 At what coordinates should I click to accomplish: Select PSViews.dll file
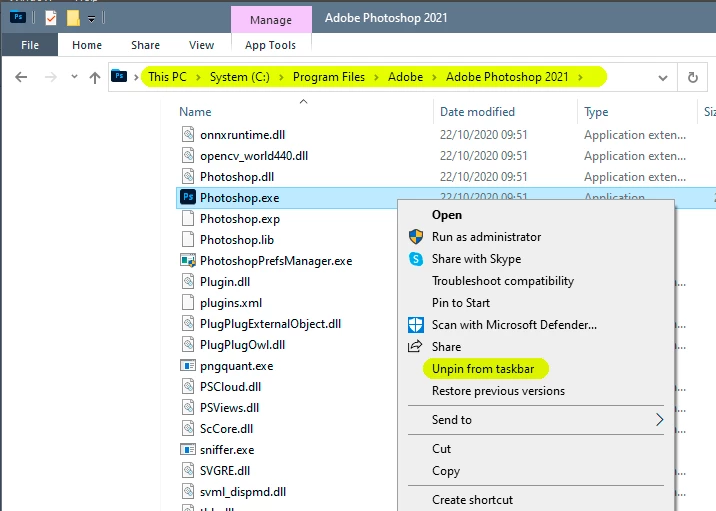pyautogui.click(x=229, y=408)
